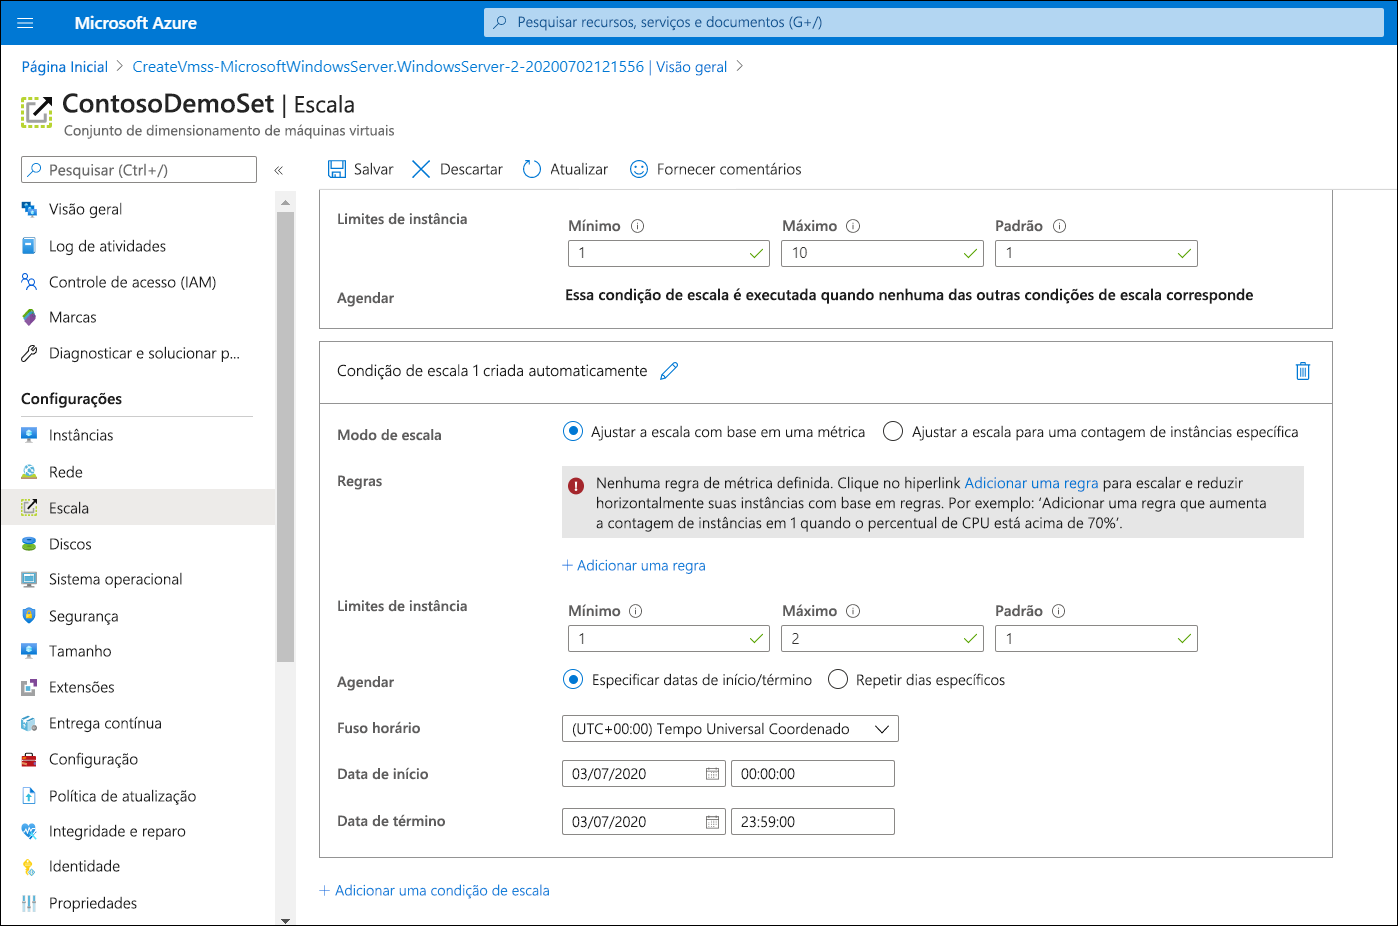The height and width of the screenshot is (926, 1398).
Task: Click breadcrumb chevron after Visão geral
Action: [x=739, y=66]
